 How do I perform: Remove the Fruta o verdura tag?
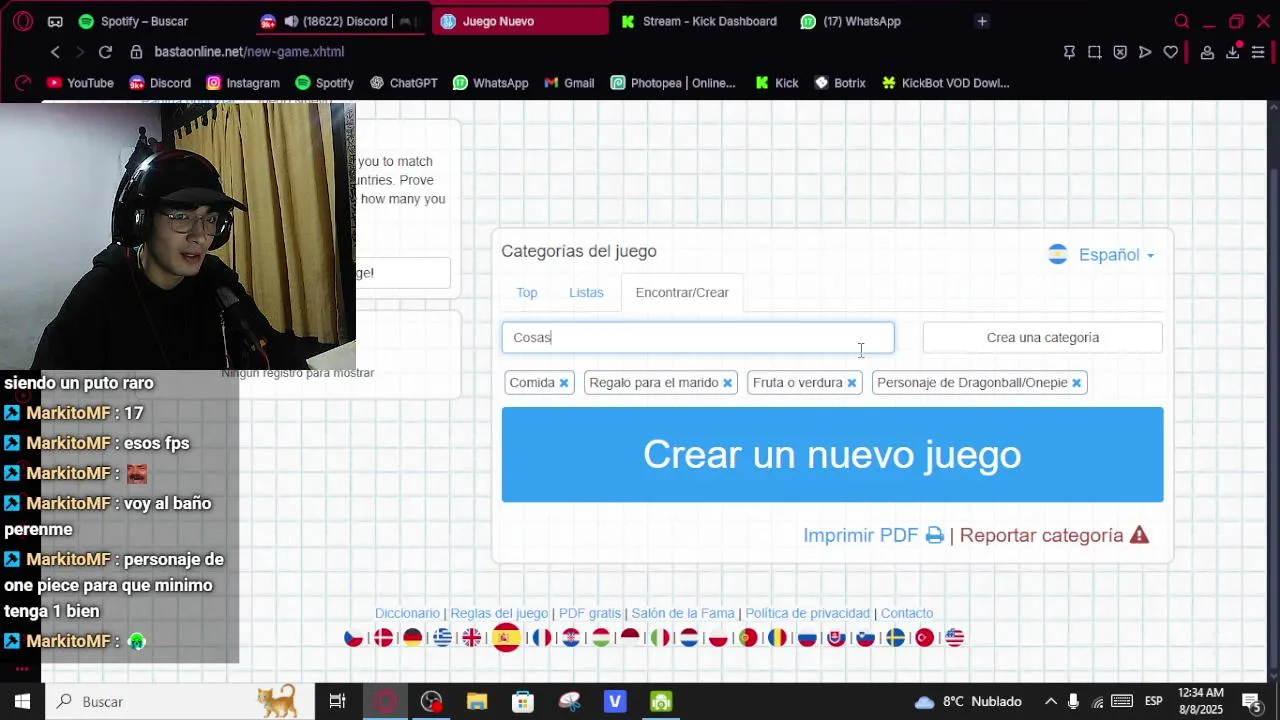[x=851, y=383]
